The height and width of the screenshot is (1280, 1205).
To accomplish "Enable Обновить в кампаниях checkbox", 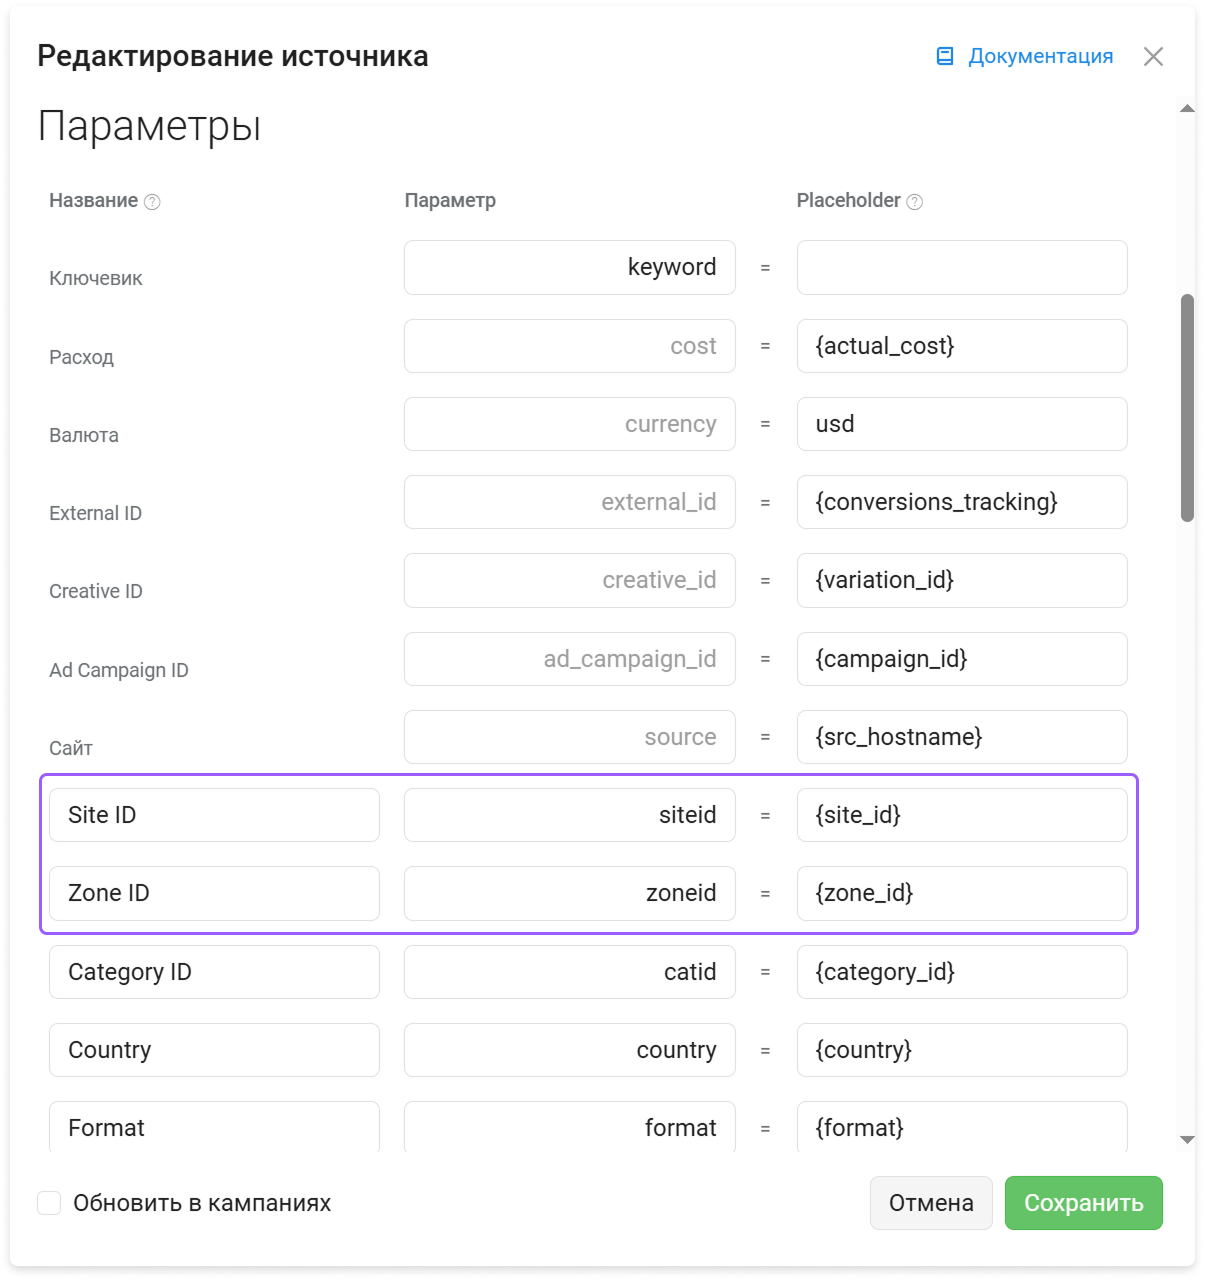I will pos(49,1202).
